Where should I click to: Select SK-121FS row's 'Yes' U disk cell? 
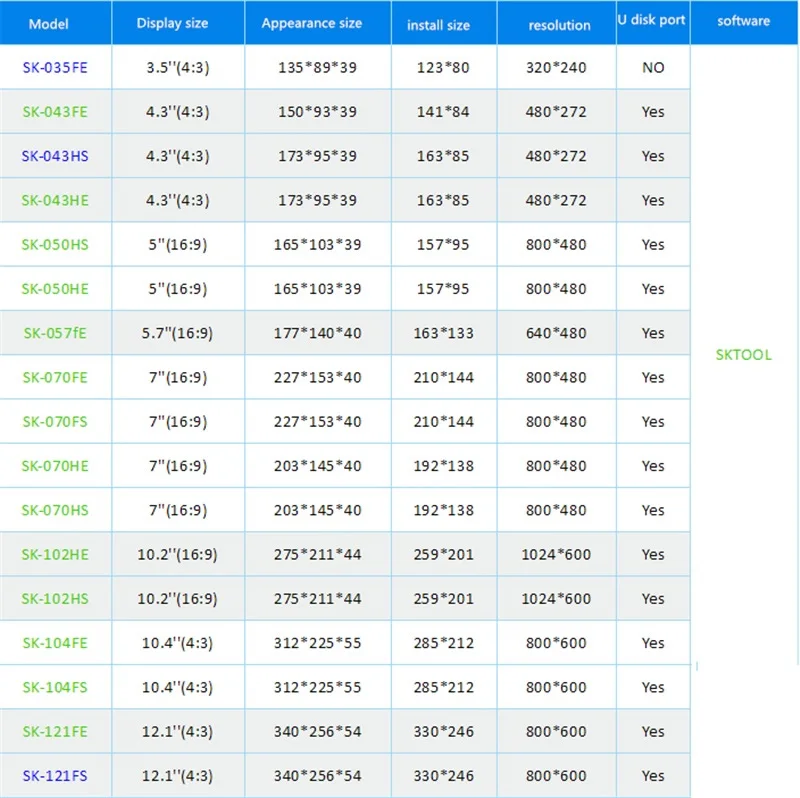tap(653, 776)
